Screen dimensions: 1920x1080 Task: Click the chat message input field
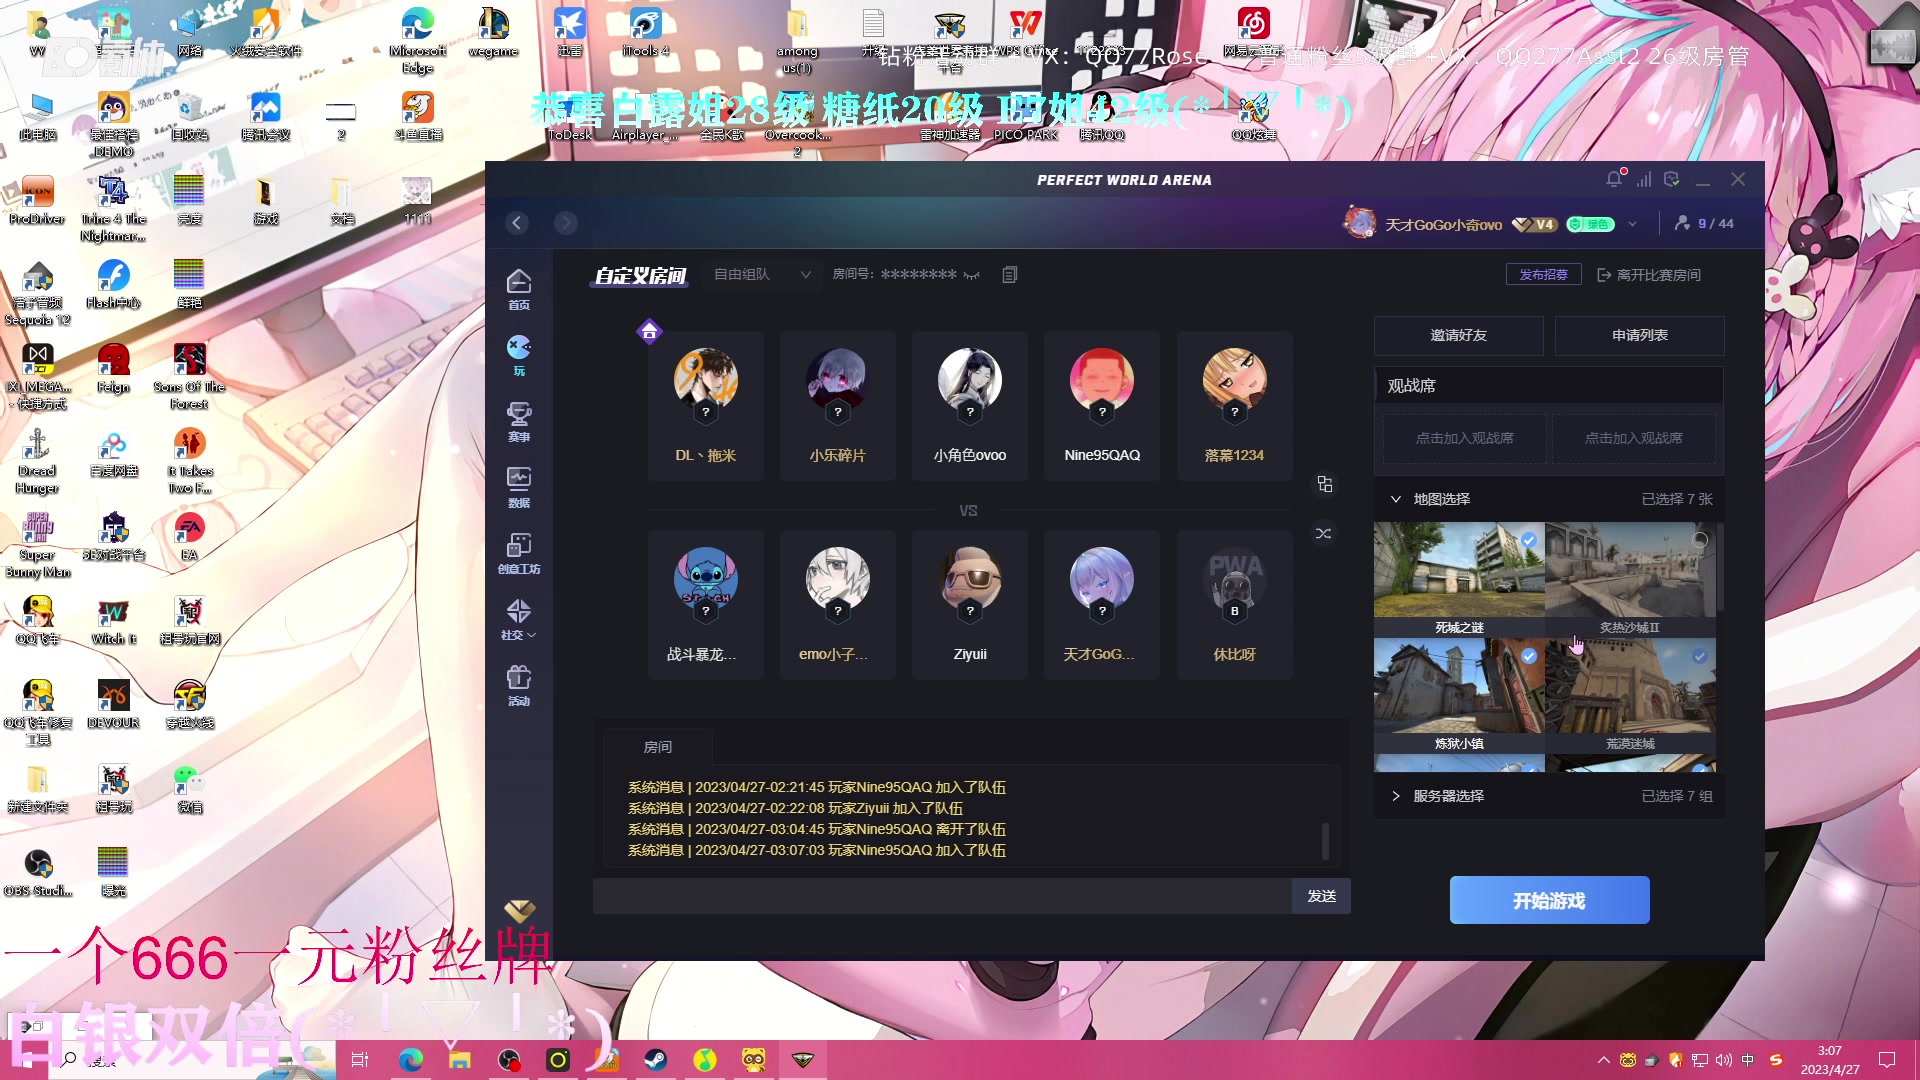[942, 896]
